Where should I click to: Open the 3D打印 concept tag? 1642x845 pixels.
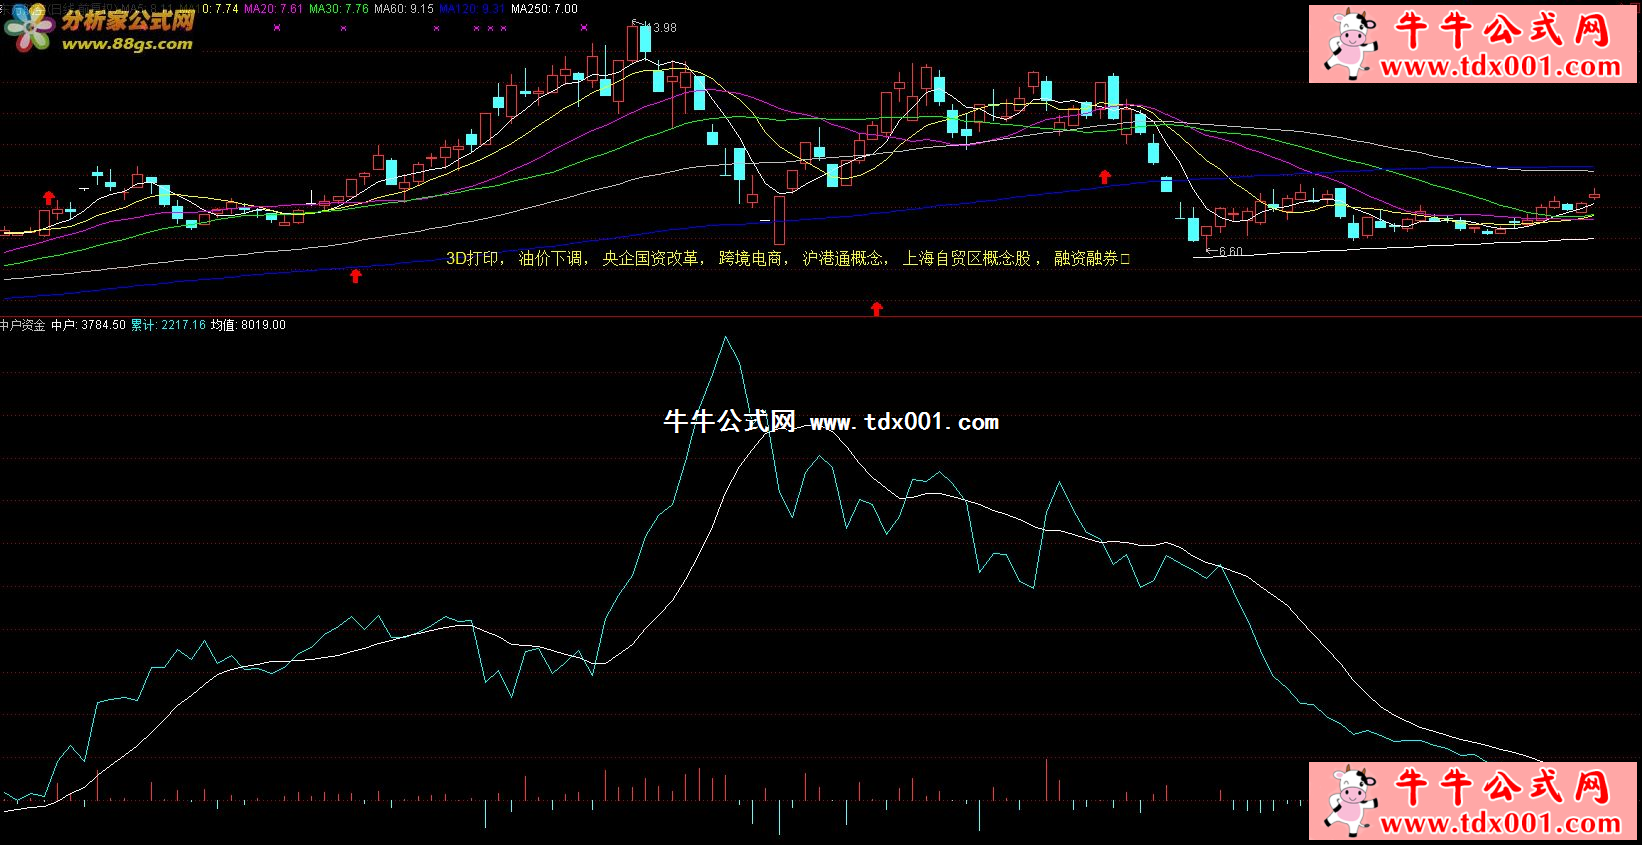coord(472,259)
